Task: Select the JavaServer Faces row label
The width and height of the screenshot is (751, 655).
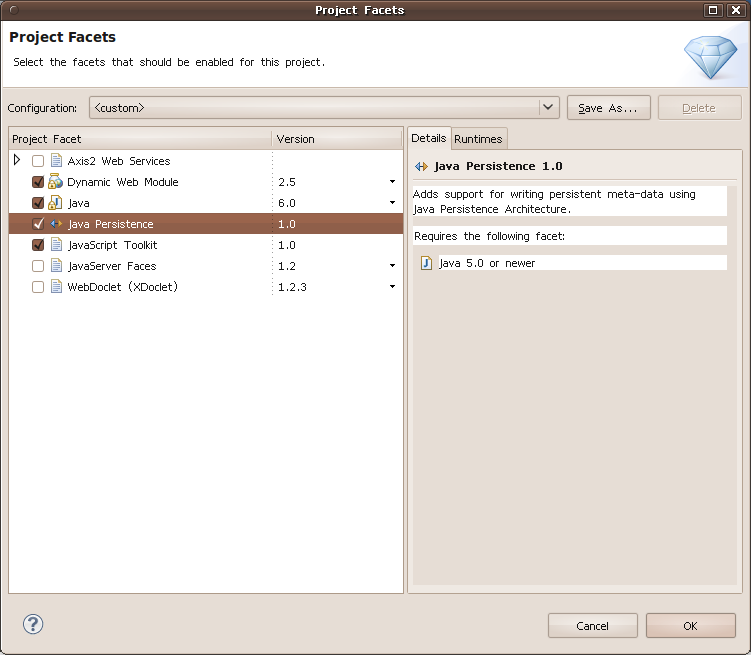Action: 112,266
